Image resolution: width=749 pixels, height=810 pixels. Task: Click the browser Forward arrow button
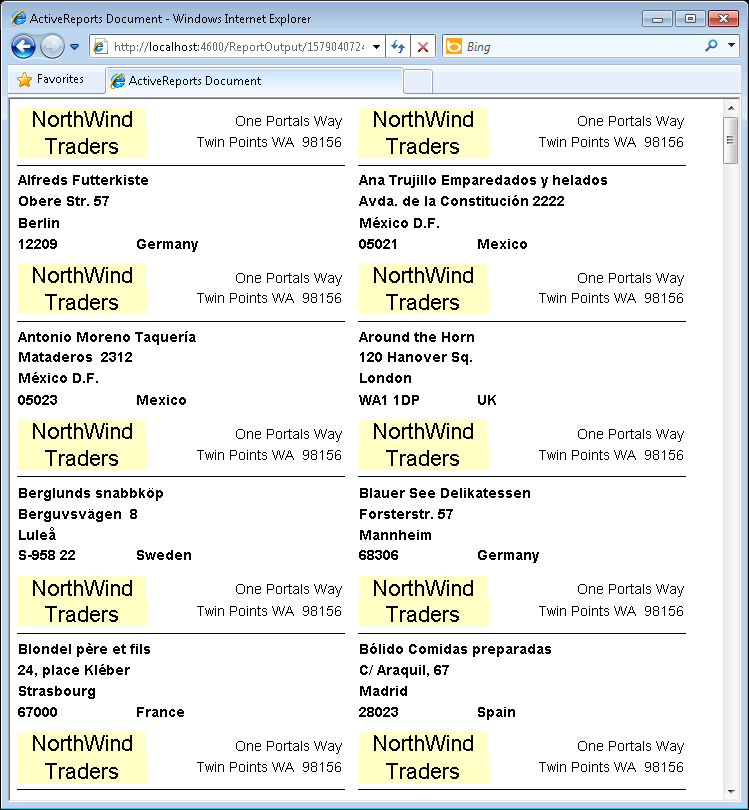pos(52,47)
